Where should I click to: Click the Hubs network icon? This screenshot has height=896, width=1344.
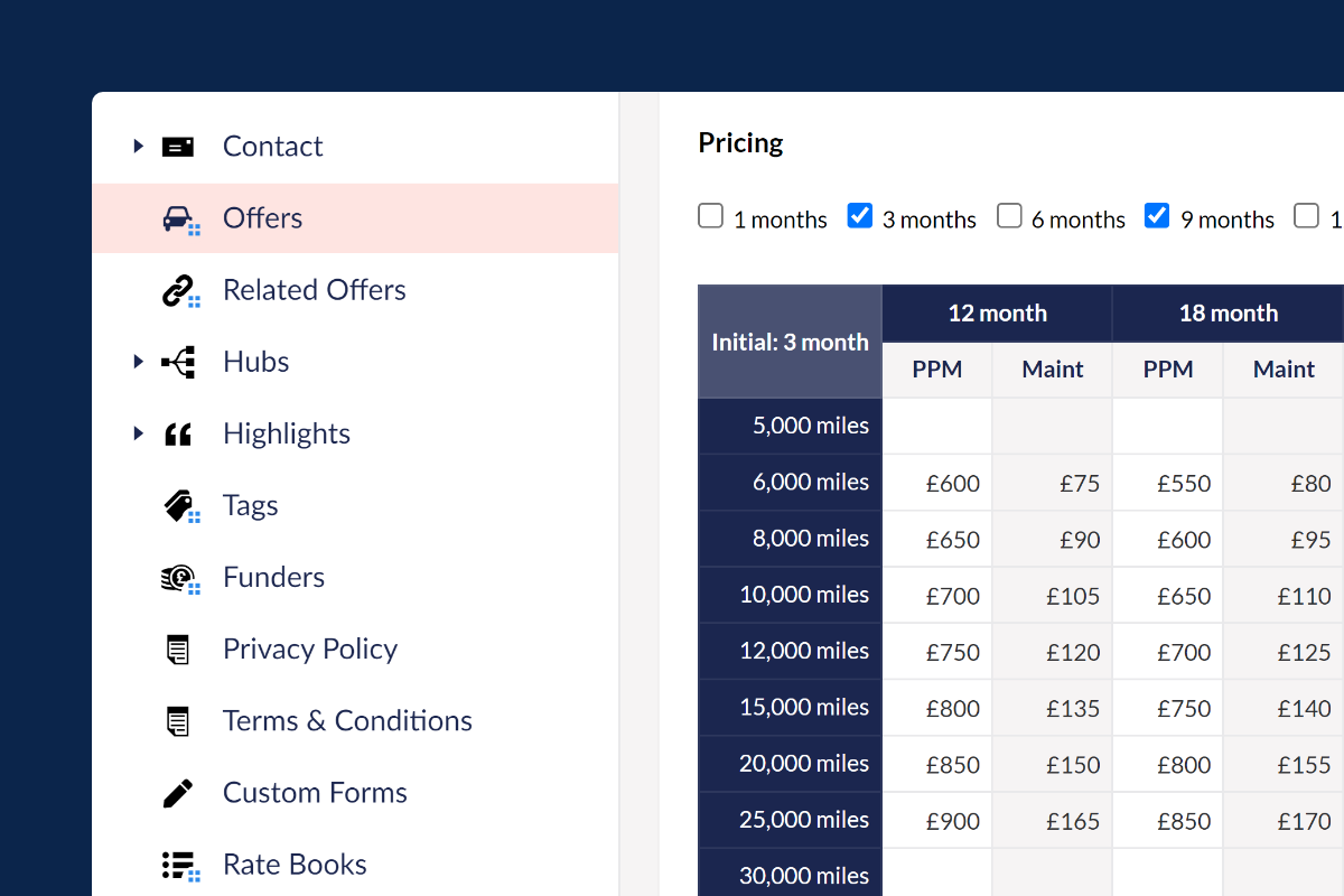tap(178, 362)
